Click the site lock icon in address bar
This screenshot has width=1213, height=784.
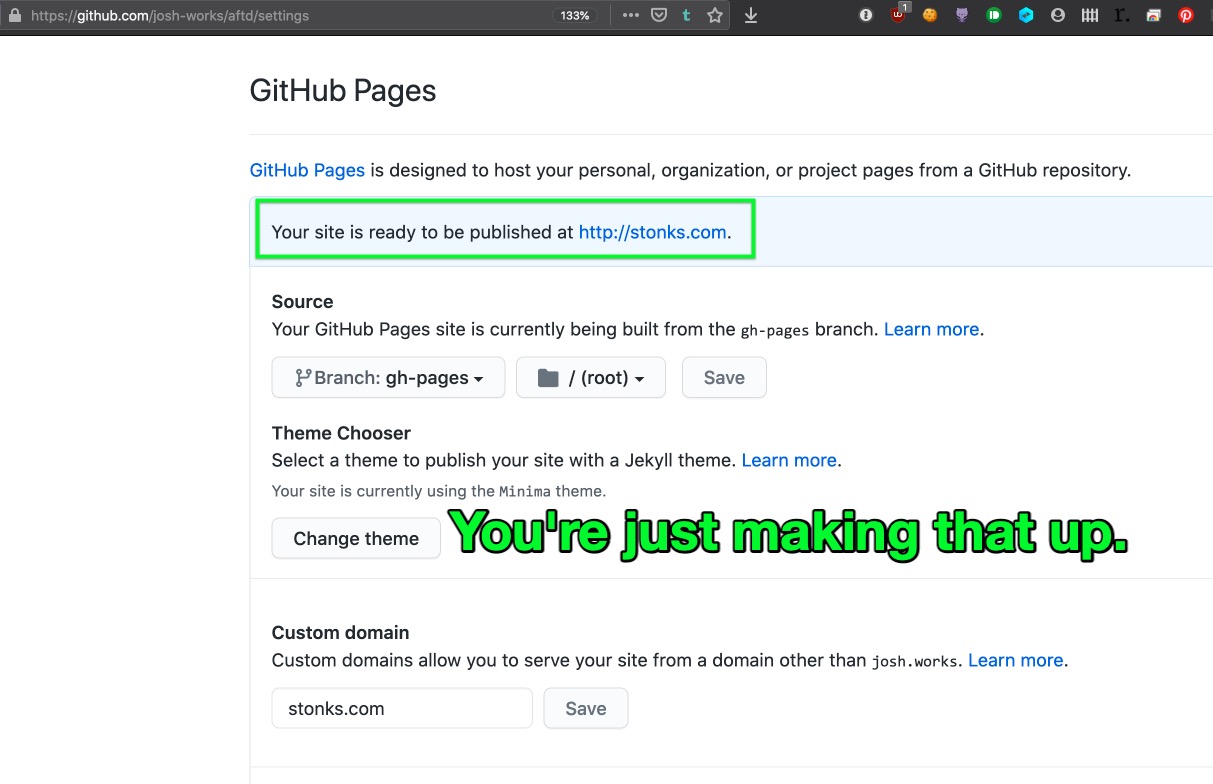point(14,16)
